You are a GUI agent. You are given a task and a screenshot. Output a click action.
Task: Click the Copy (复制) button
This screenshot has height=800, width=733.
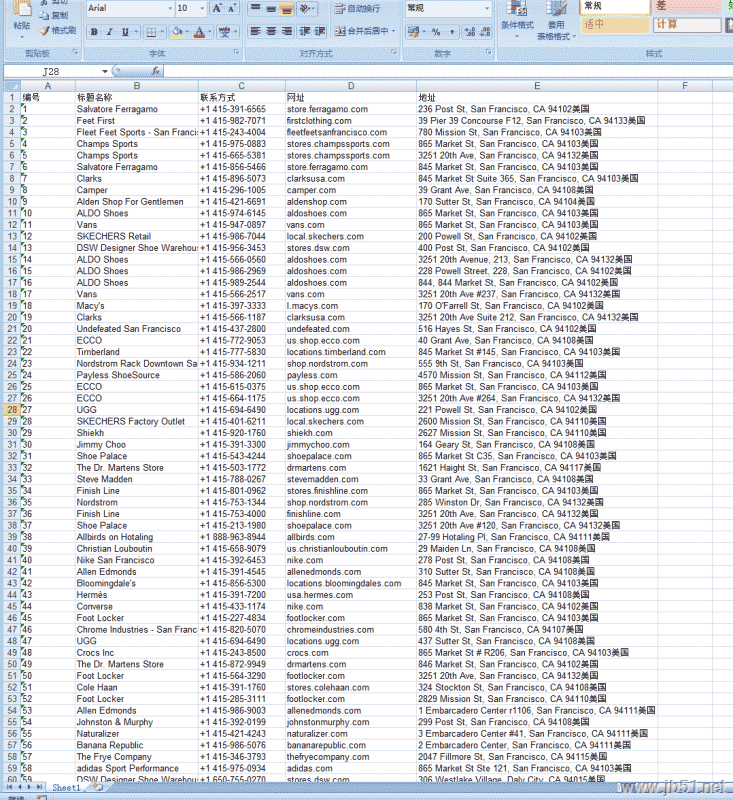click(x=55, y=15)
